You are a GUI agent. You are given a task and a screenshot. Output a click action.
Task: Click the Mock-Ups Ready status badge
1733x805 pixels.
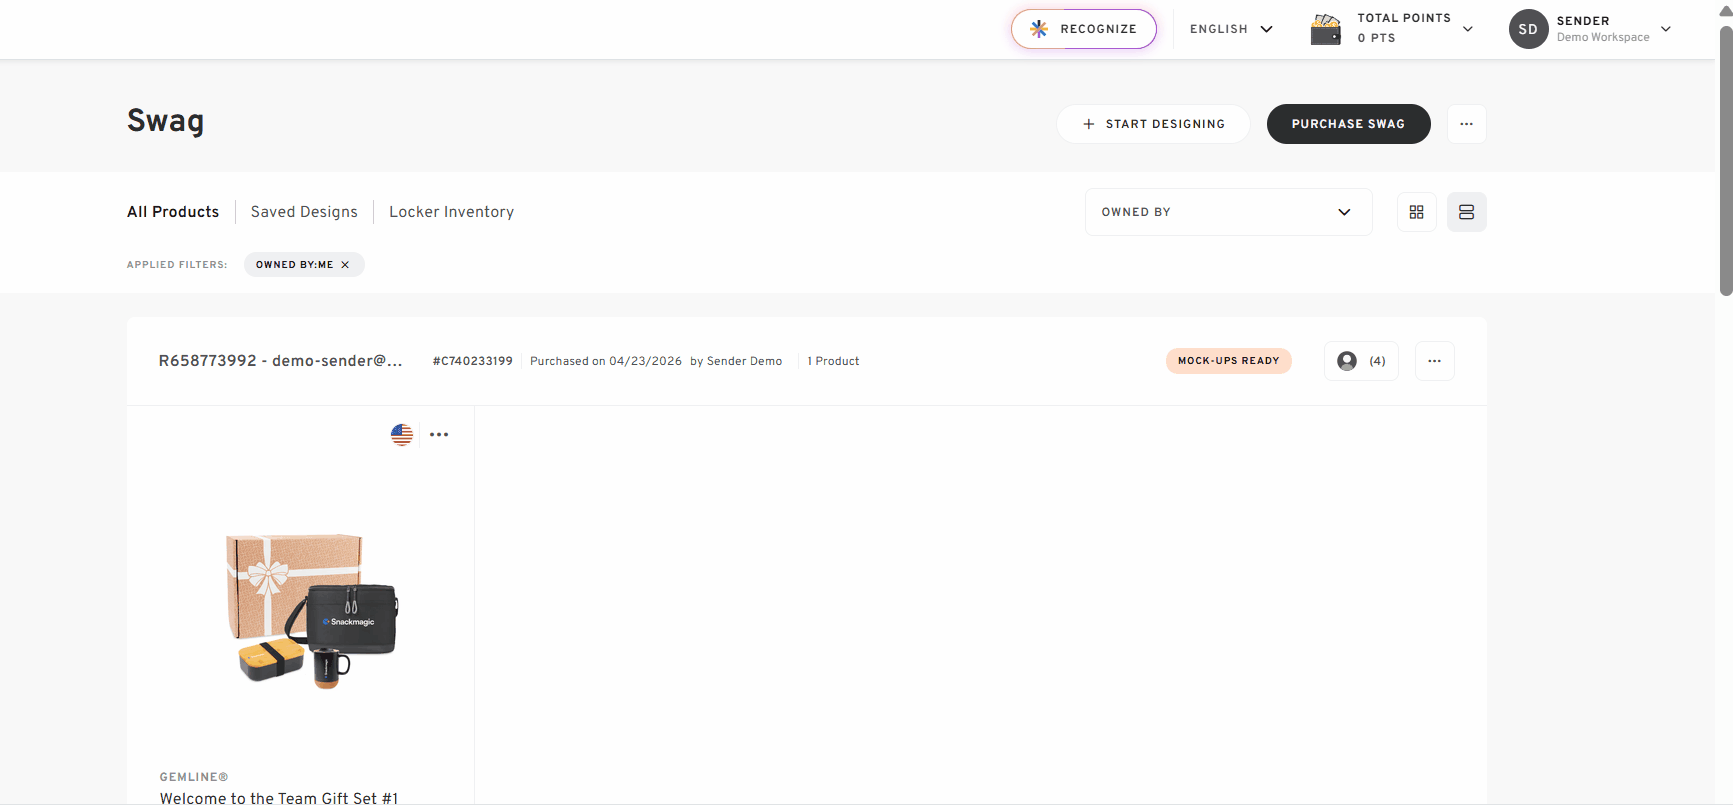[1228, 361]
